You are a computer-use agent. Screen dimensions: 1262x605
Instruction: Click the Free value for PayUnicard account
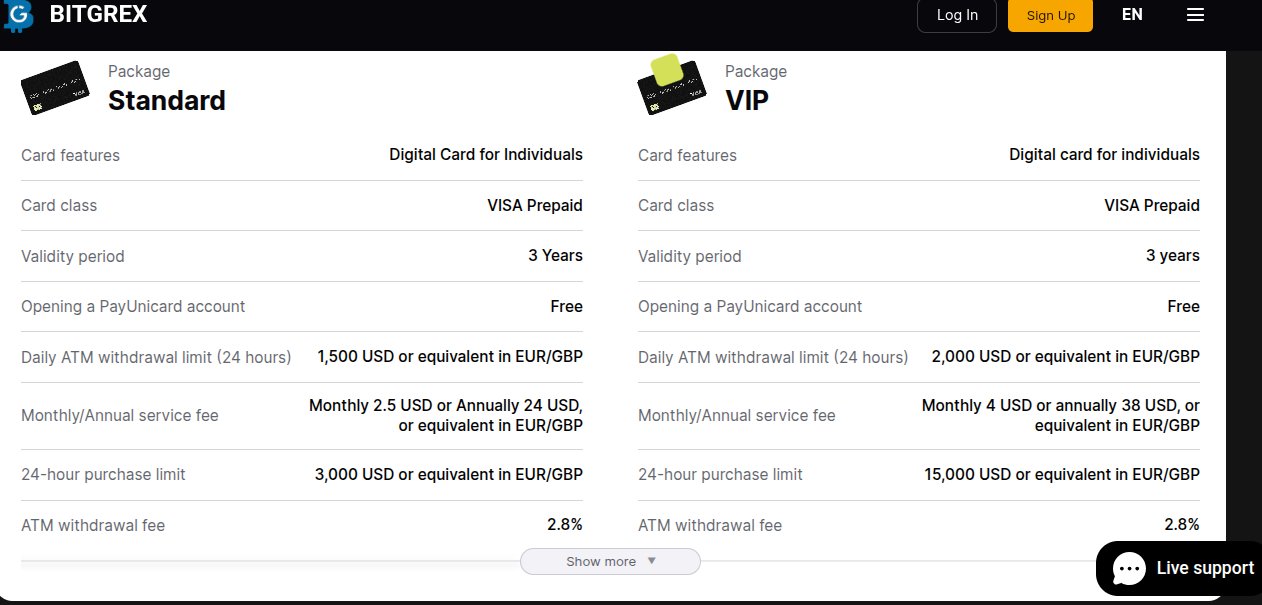coord(566,306)
